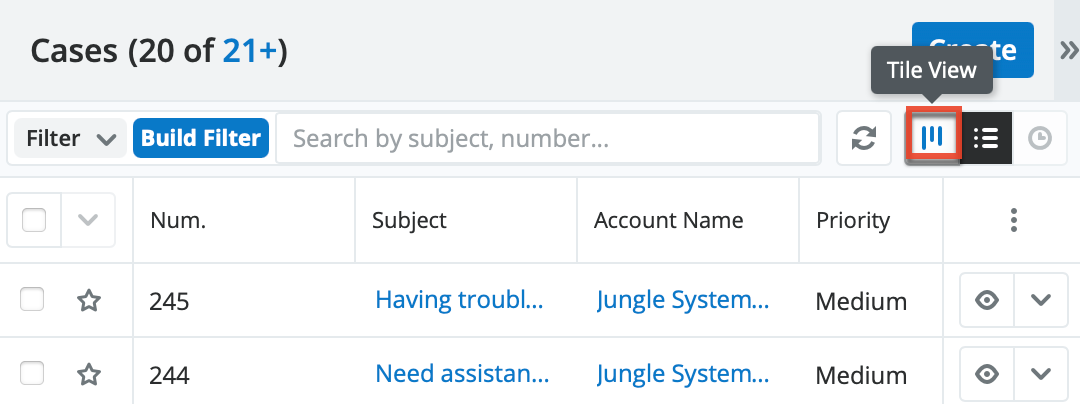Sort by Subject column header
Image resolution: width=1080 pixels, height=404 pixels.
[x=409, y=220]
